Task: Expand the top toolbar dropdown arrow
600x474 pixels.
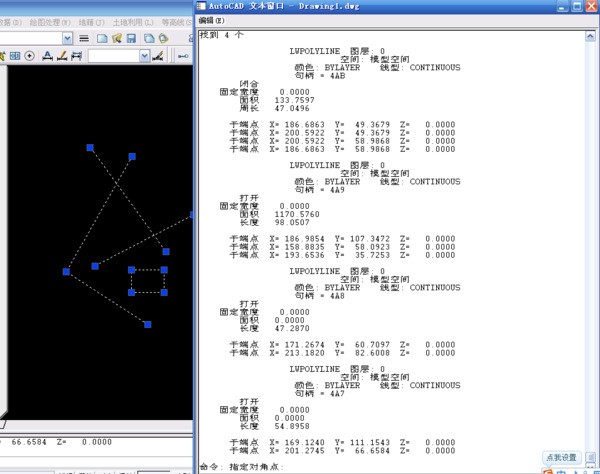Action: (x=67, y=38)
